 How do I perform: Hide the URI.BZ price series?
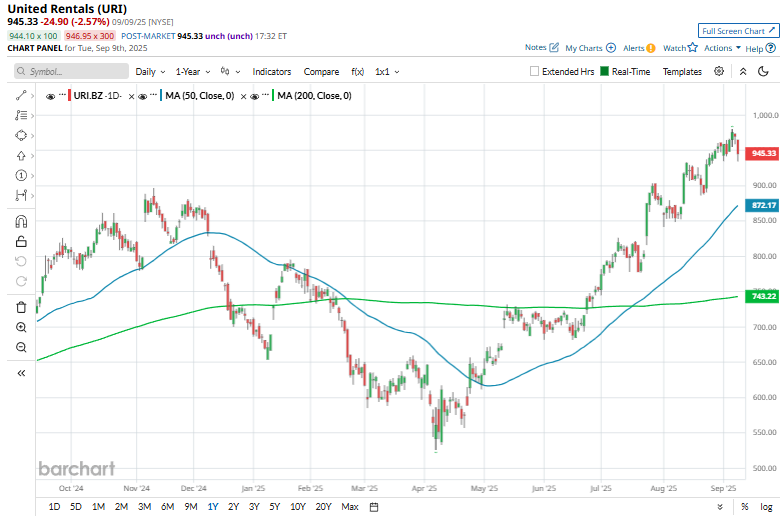(50, 97)
